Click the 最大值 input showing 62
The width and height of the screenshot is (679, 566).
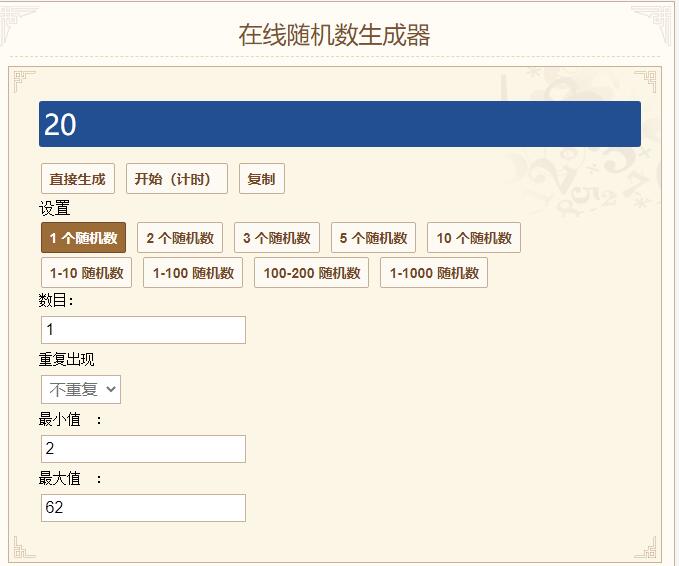pyautogui.click(x=143, y=508)
